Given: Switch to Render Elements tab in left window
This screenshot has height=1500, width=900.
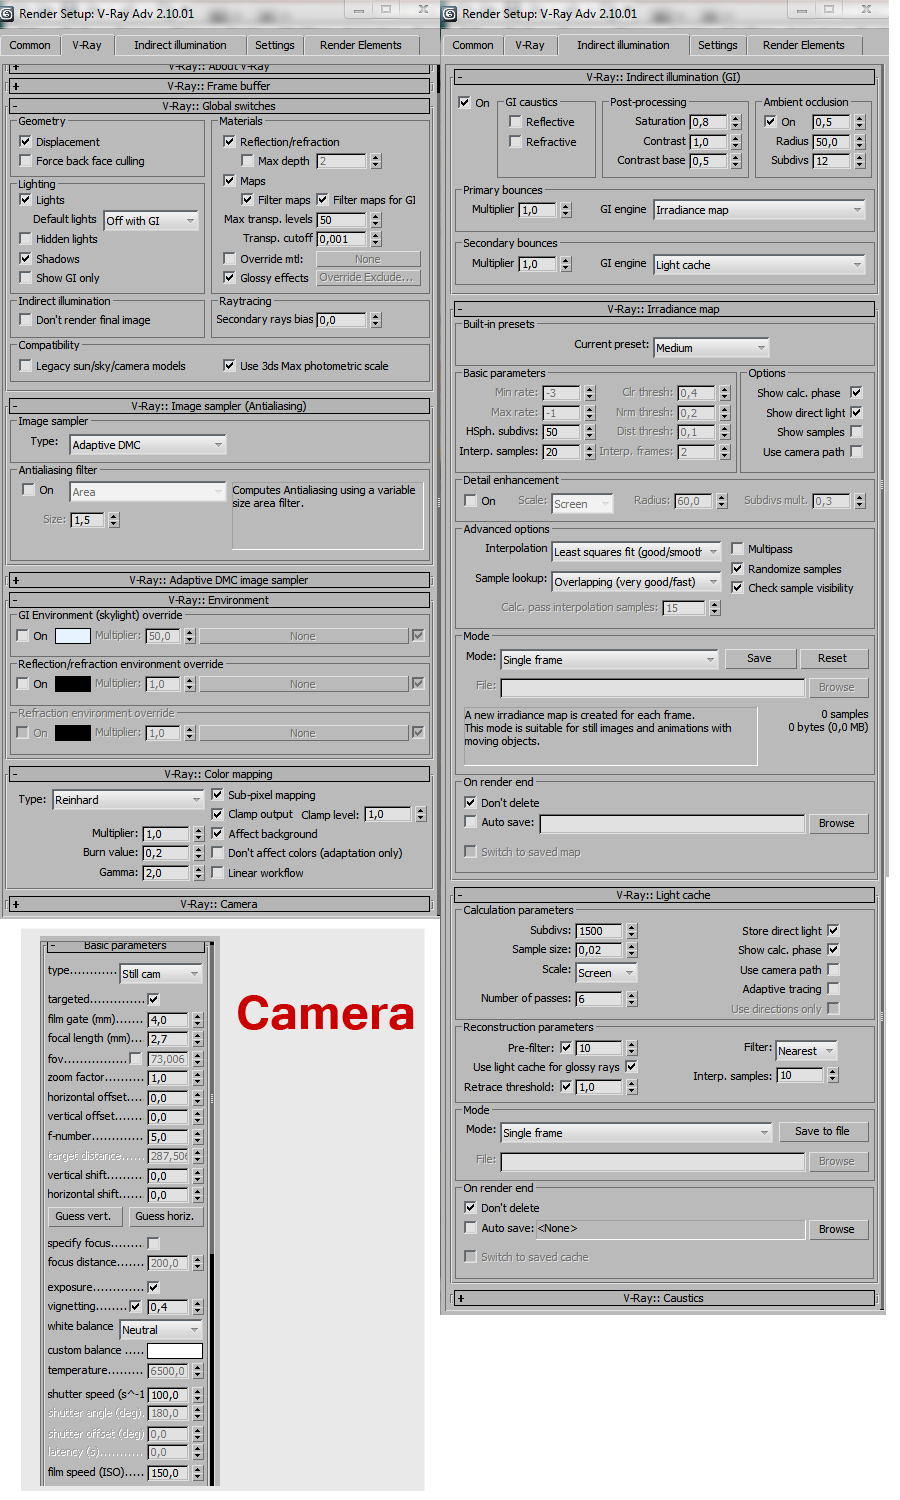Looking at the screenshot, I should [x=360, y=45].
